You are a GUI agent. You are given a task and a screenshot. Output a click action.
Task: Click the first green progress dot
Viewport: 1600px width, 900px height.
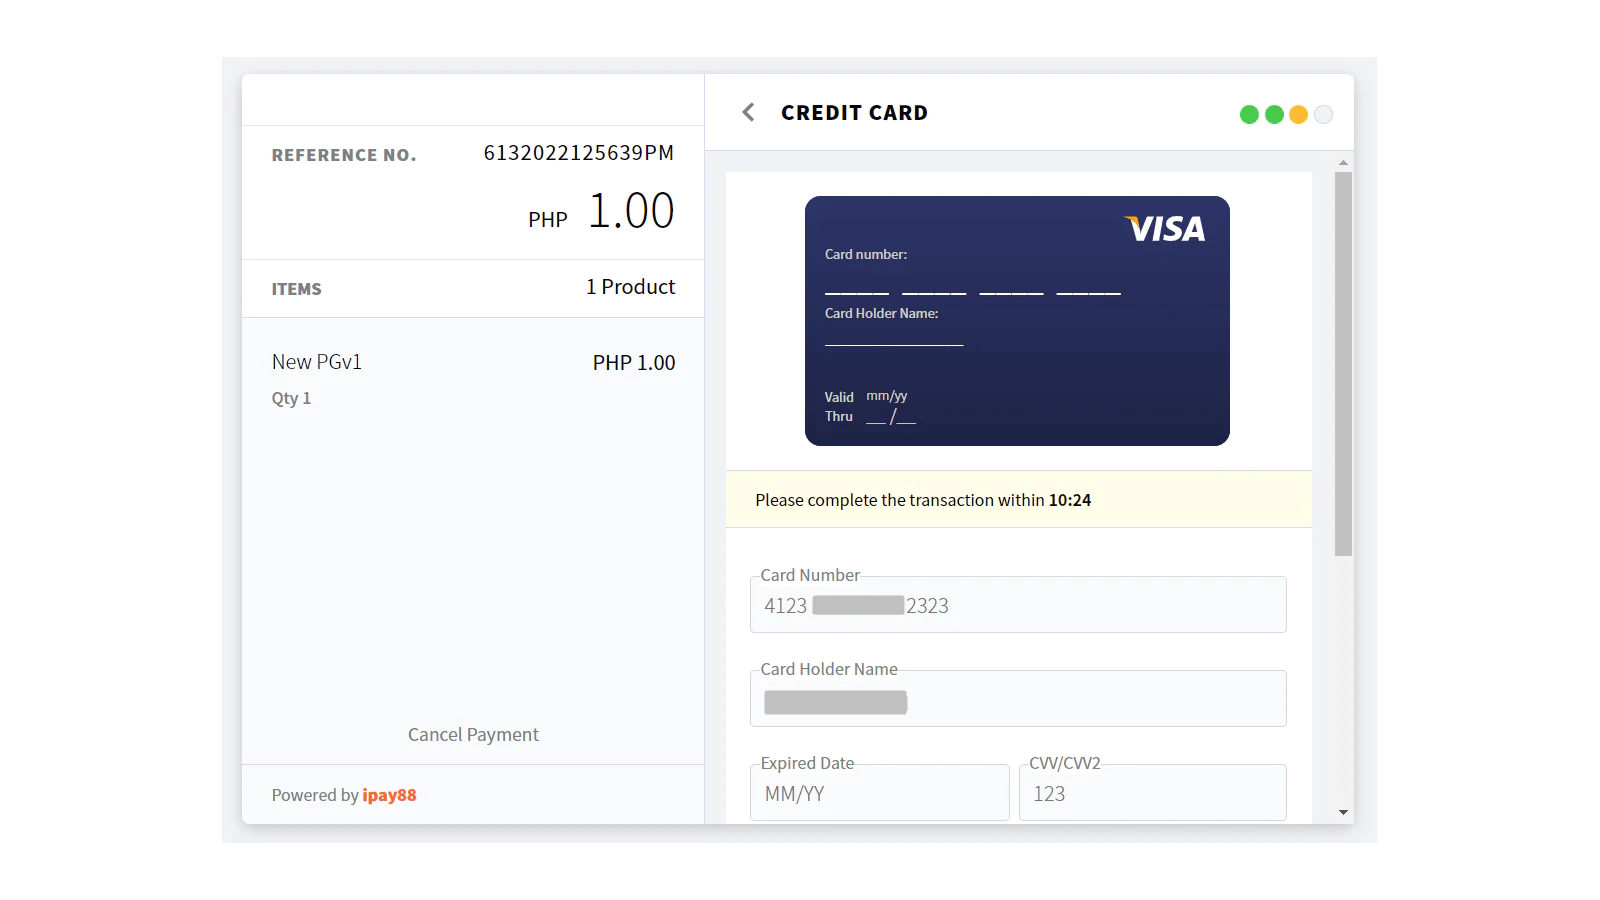(x=1249, y=114)
